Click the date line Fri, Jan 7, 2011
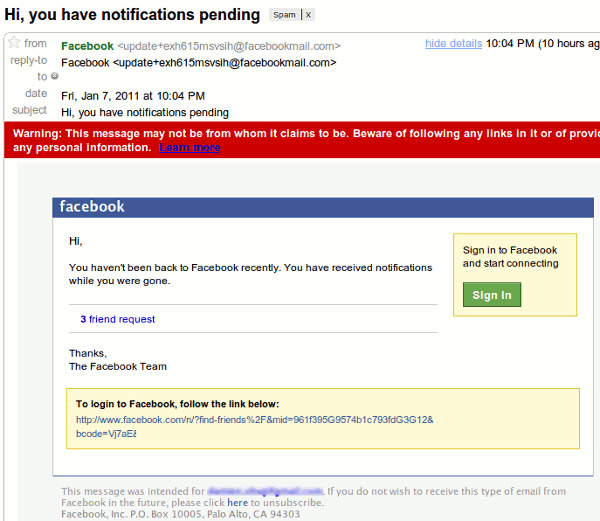The image size is (600, 521). point(133,96)
